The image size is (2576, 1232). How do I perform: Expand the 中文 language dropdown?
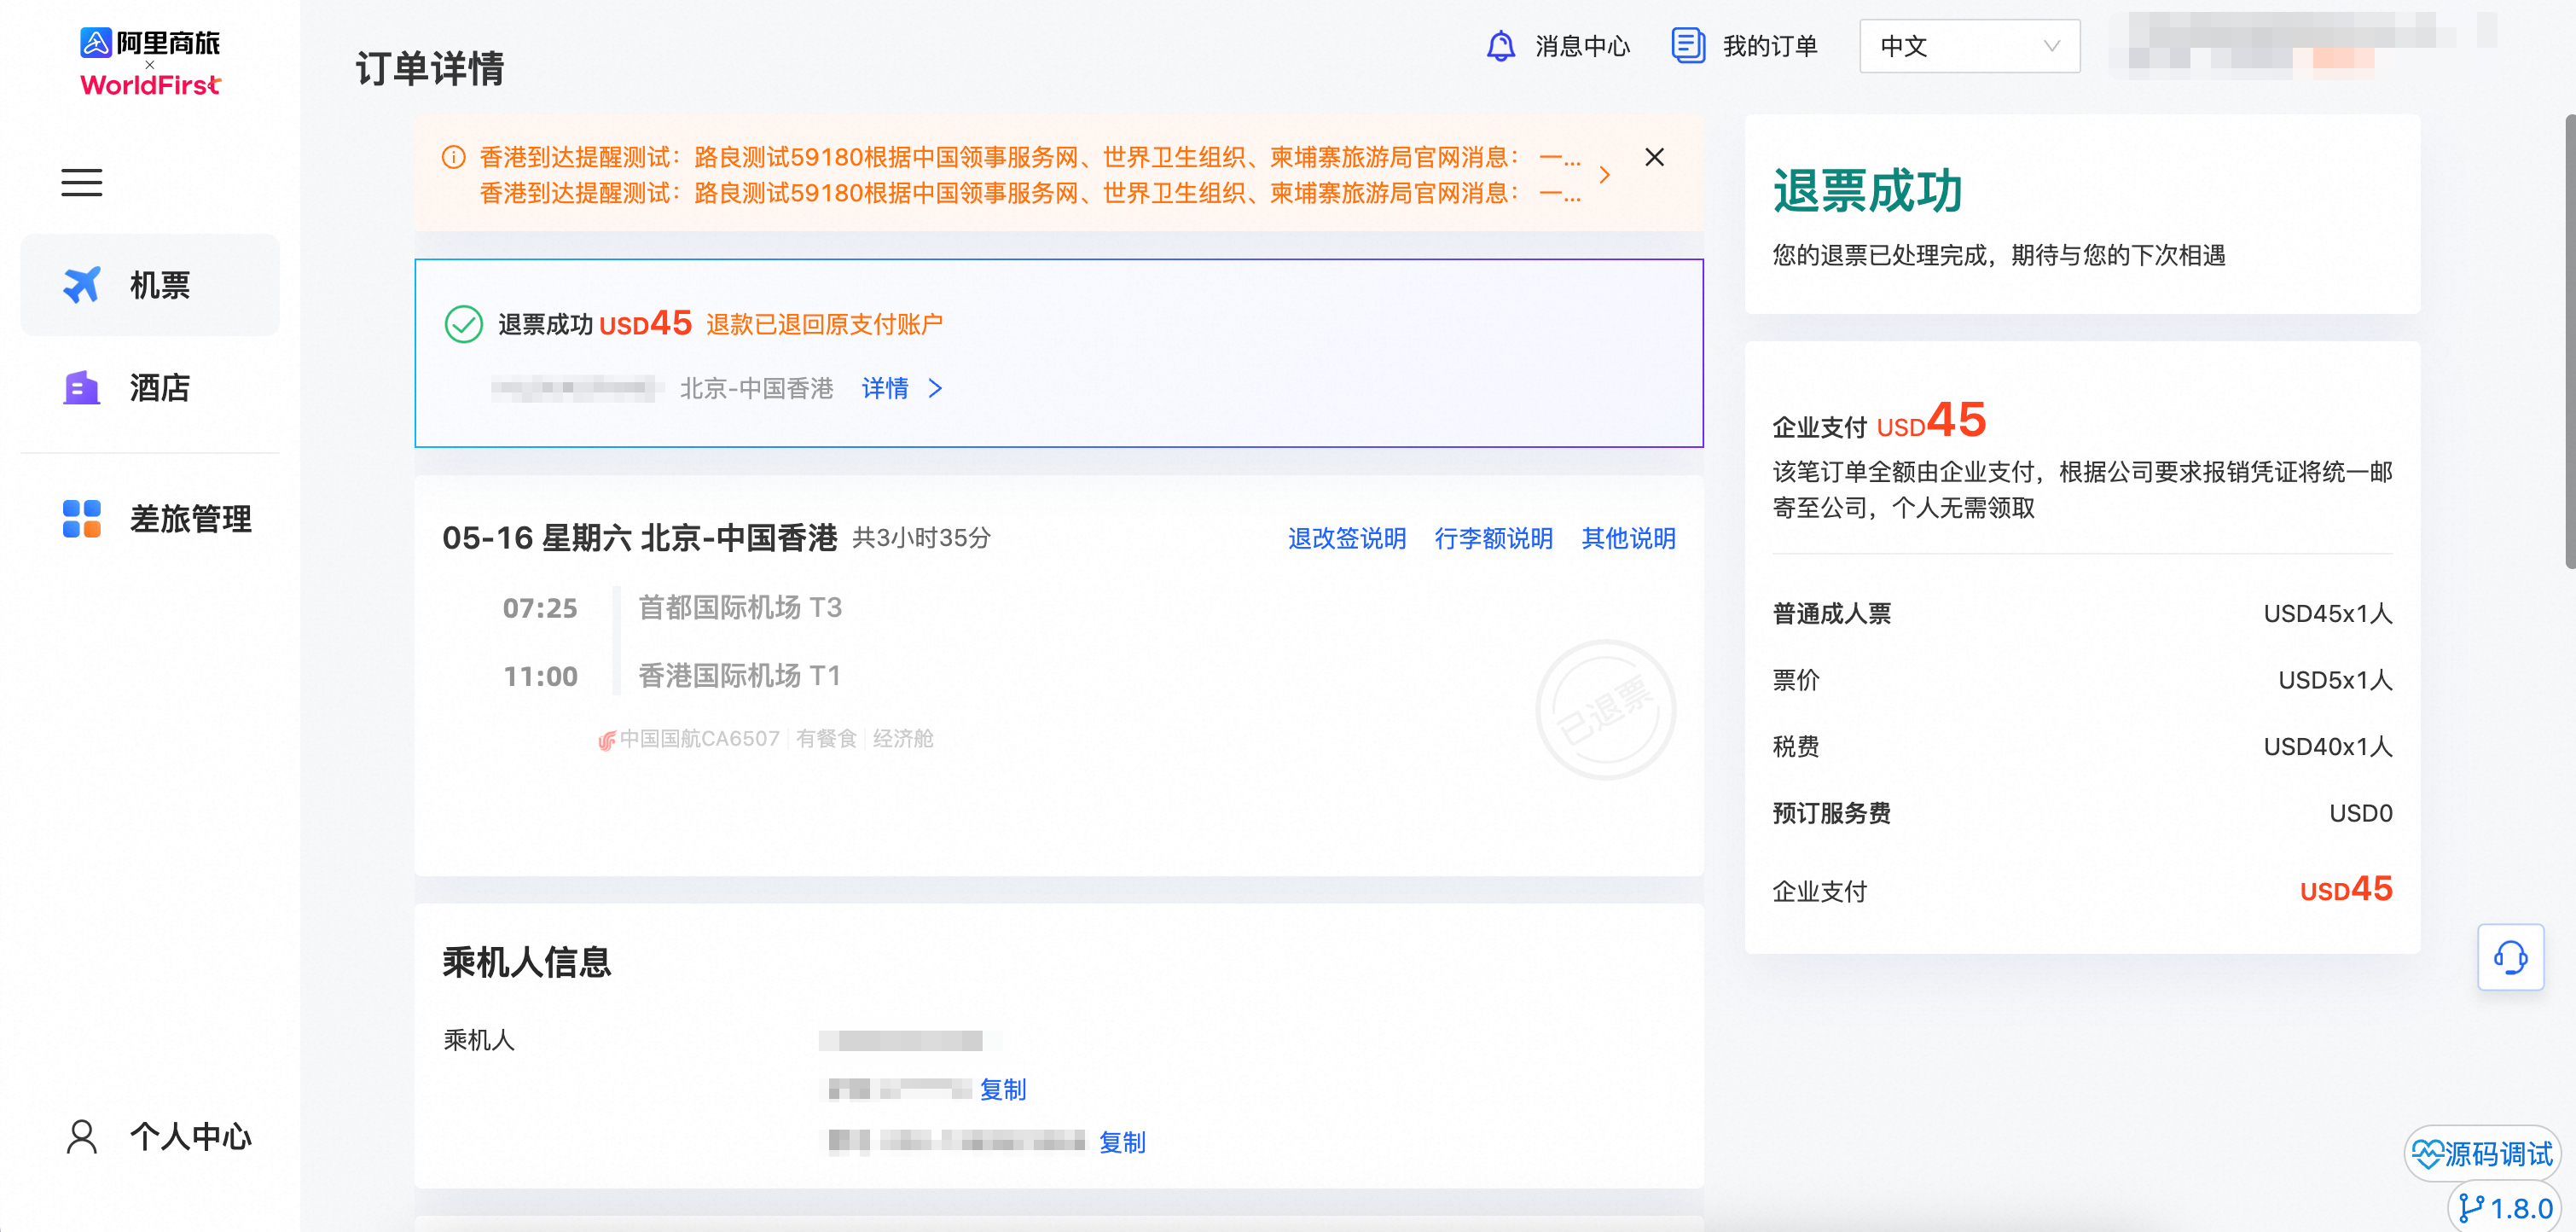click(1968, 46)
